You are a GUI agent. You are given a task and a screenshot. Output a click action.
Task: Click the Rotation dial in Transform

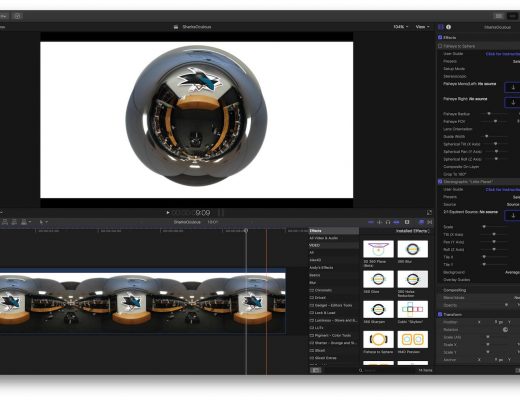tap(505, 330)
